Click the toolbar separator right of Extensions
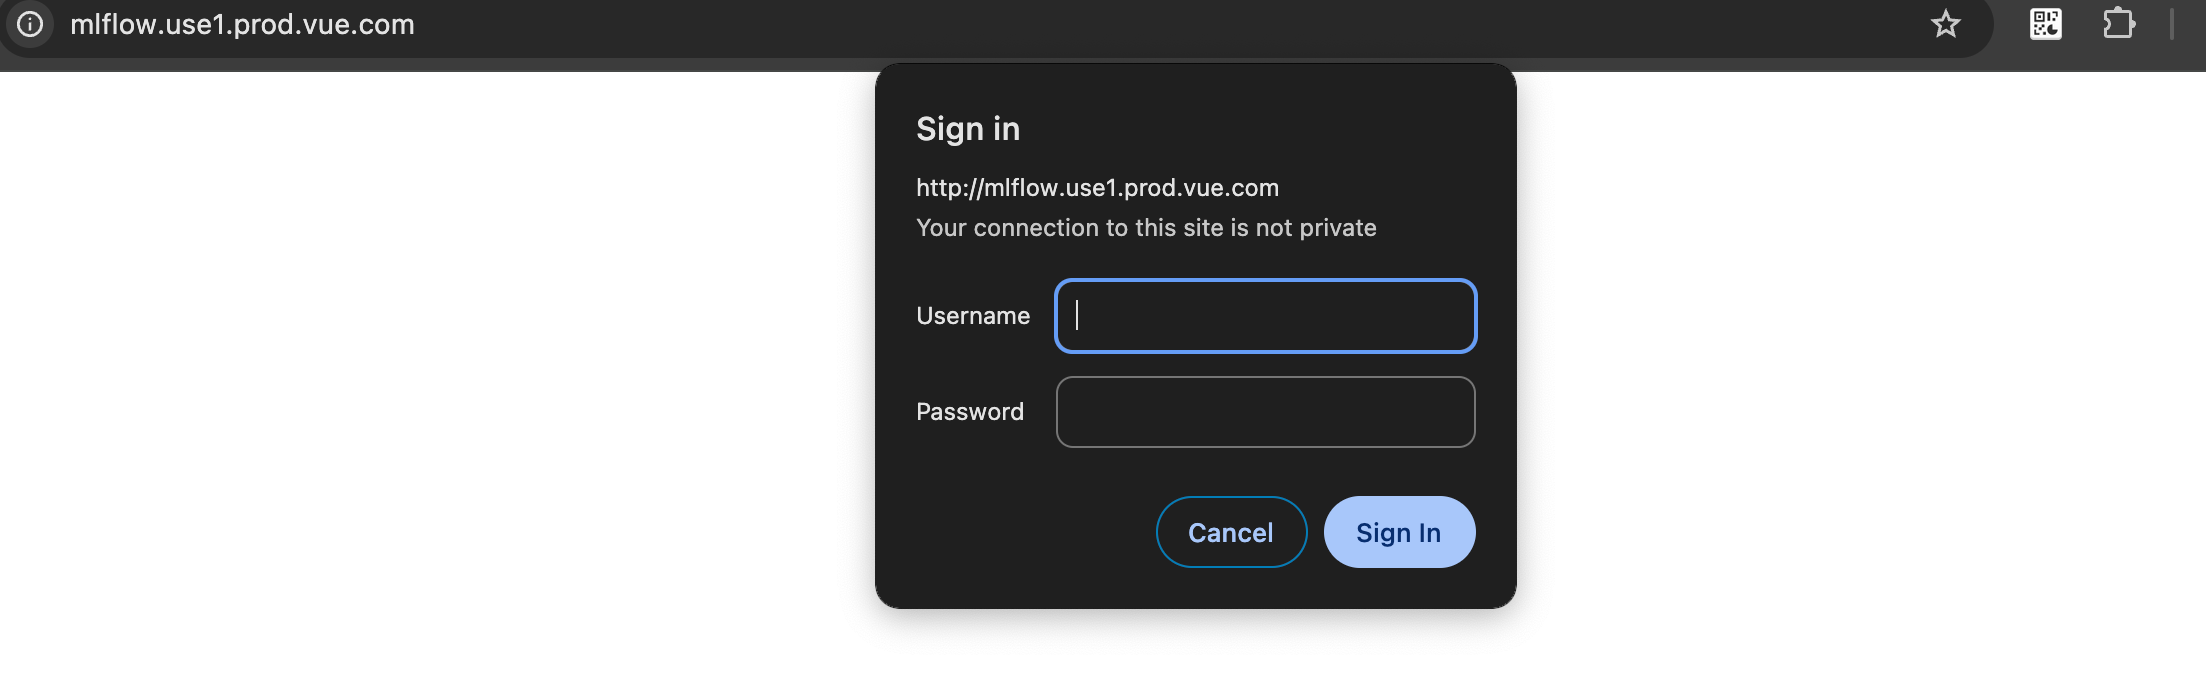2206x674 pixels. point(2172,24)
